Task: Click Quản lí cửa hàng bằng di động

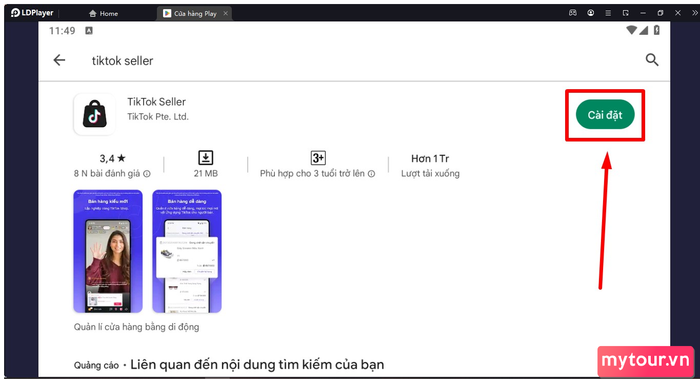Action: 137,327
